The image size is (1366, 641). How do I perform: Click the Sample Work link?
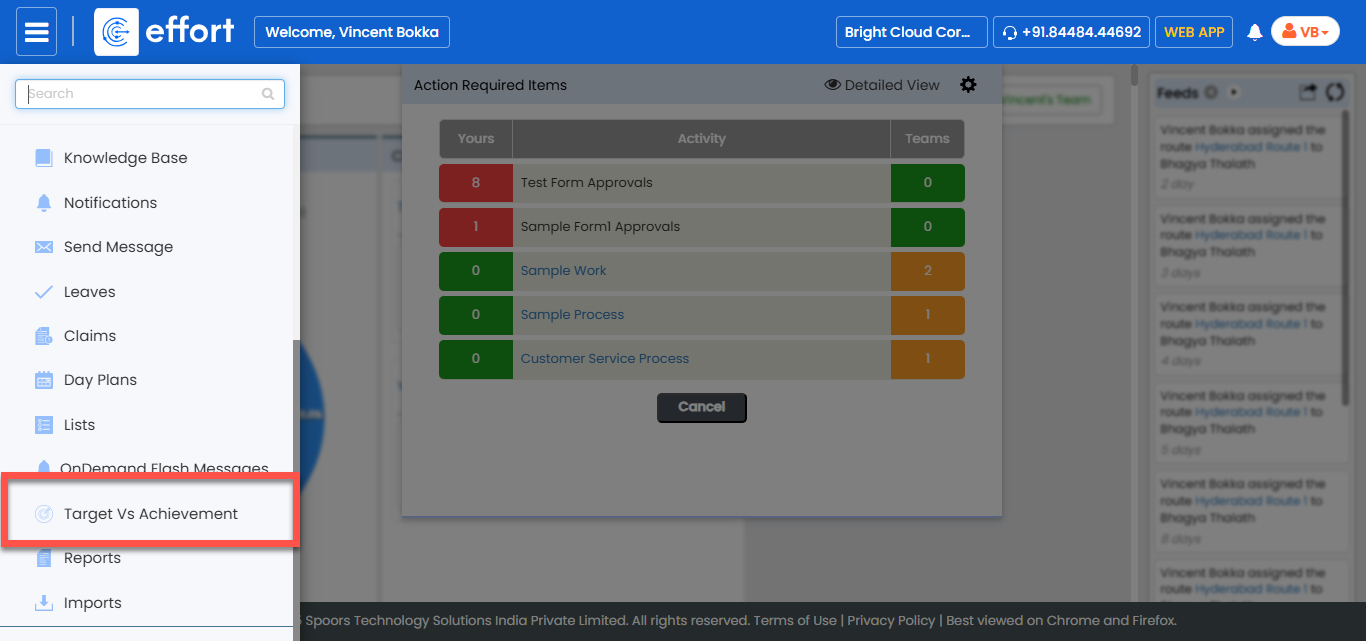563,271
